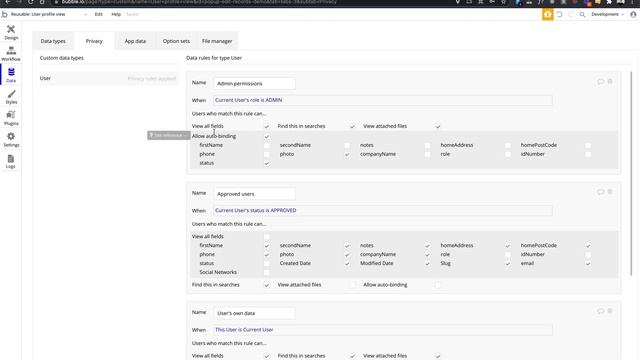Toggle homeAddress field for Approved users
The height and width of the screenshot is (360, 640).
(x=508, y=246)
